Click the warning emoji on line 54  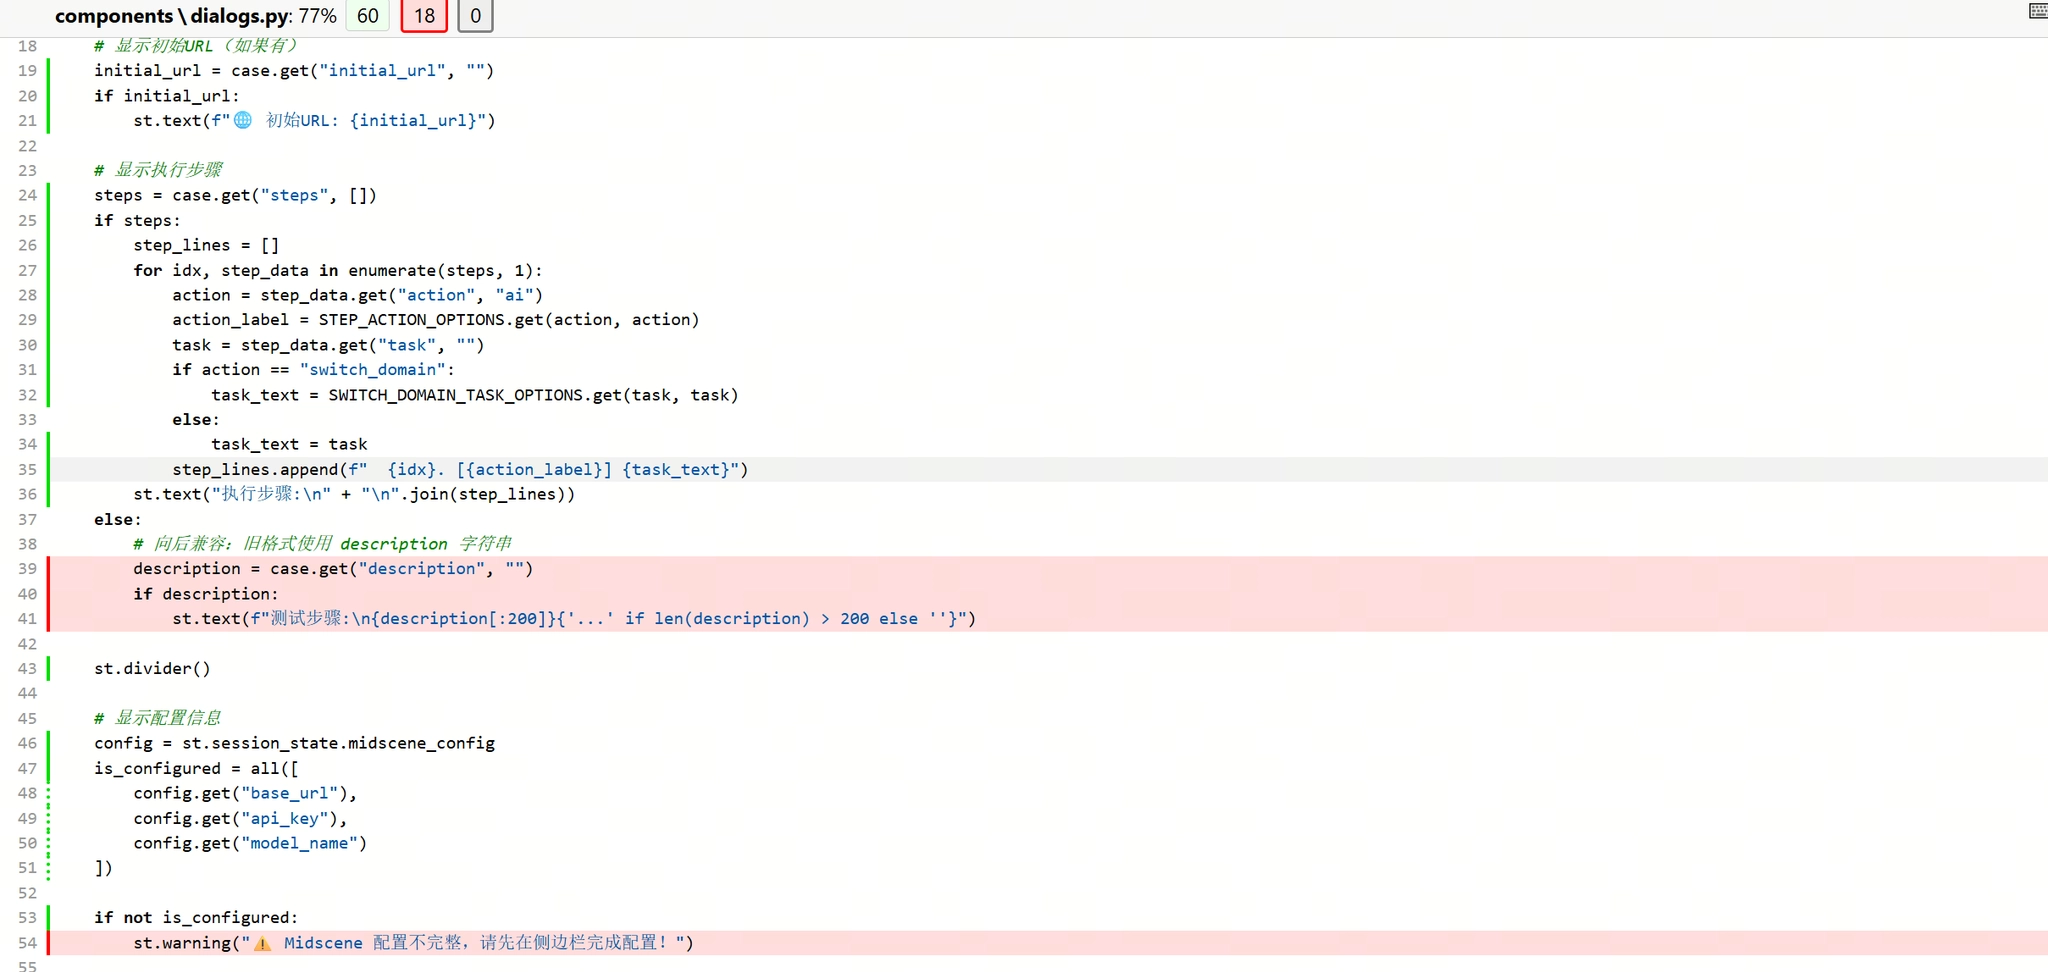(x=262, y=943)
